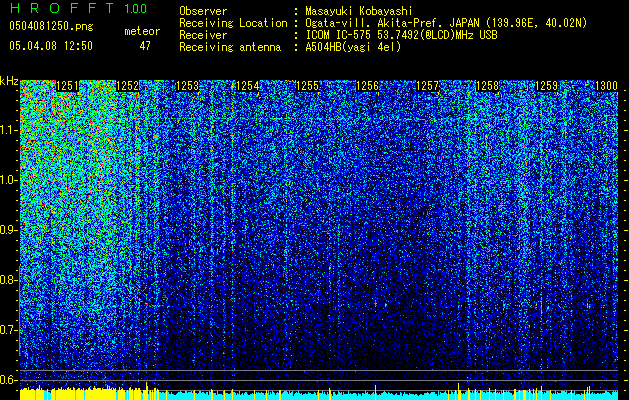Click the 1.1 kHz frequency axis label
This screenshot has height=400, width=629.
(10, 130)
